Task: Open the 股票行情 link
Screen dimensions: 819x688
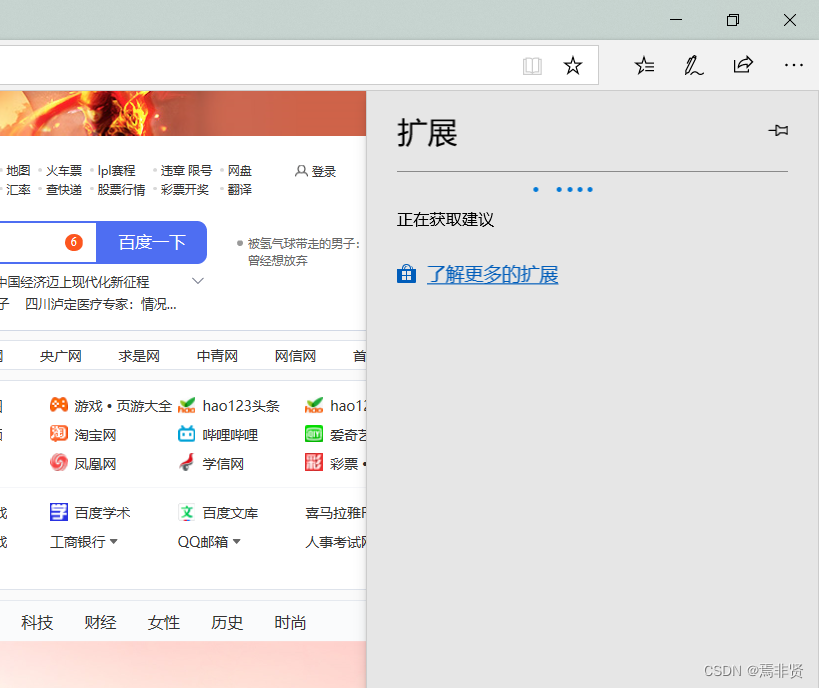Action: [x=121, y=190]
